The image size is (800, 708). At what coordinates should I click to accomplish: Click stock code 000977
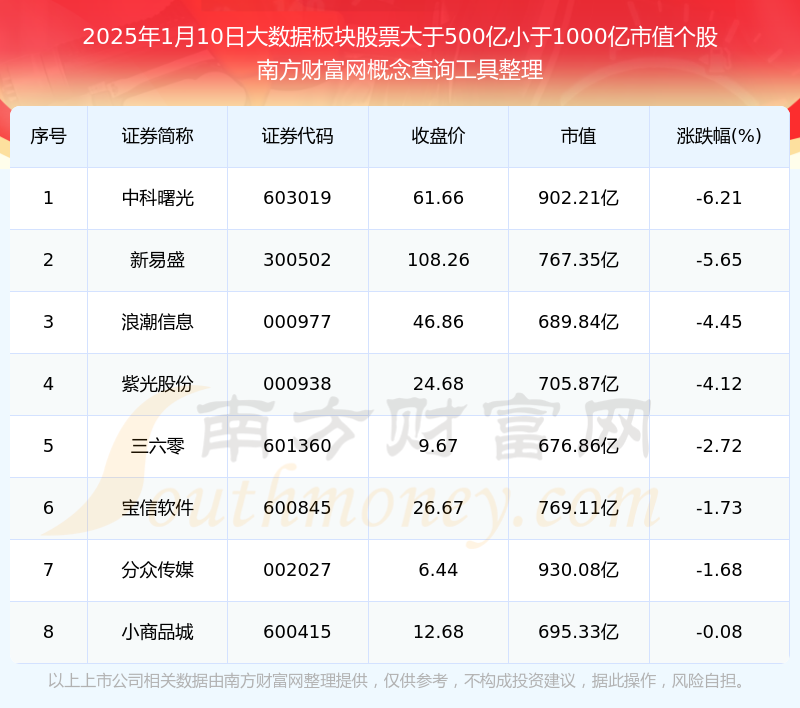click(x=297, y=322)
